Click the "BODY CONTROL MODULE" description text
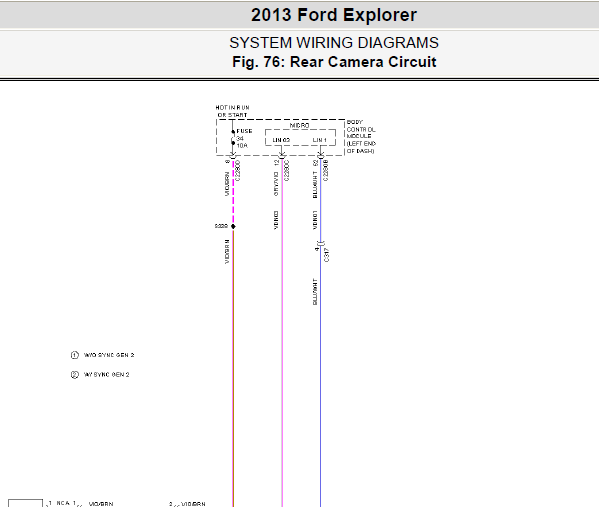Screen dimensions: 599x507 (x=361, y=136)
